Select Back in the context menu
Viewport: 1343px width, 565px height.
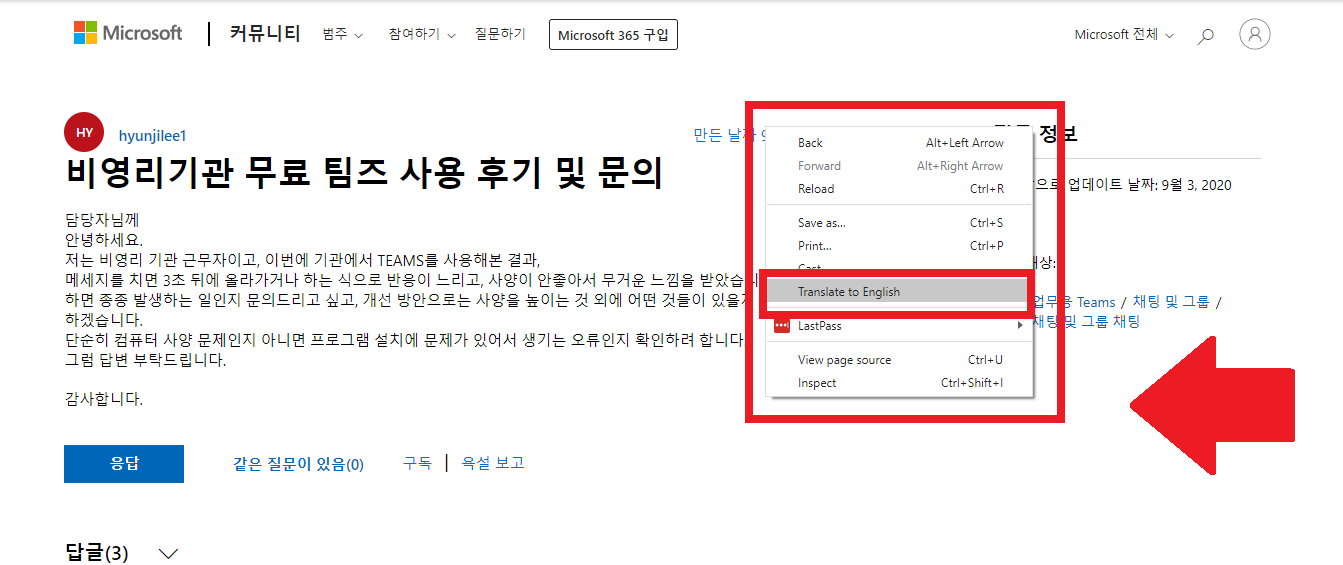pos(898,143)
